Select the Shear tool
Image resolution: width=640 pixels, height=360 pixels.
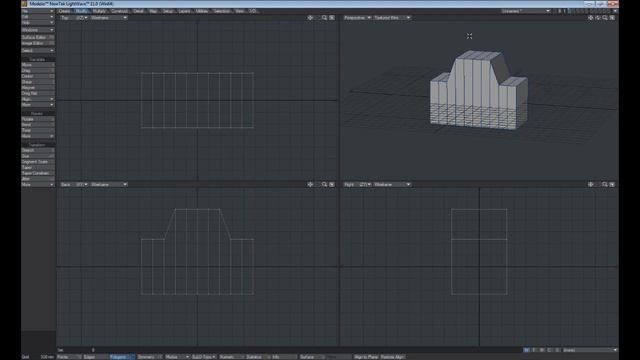tap(38, 82)
